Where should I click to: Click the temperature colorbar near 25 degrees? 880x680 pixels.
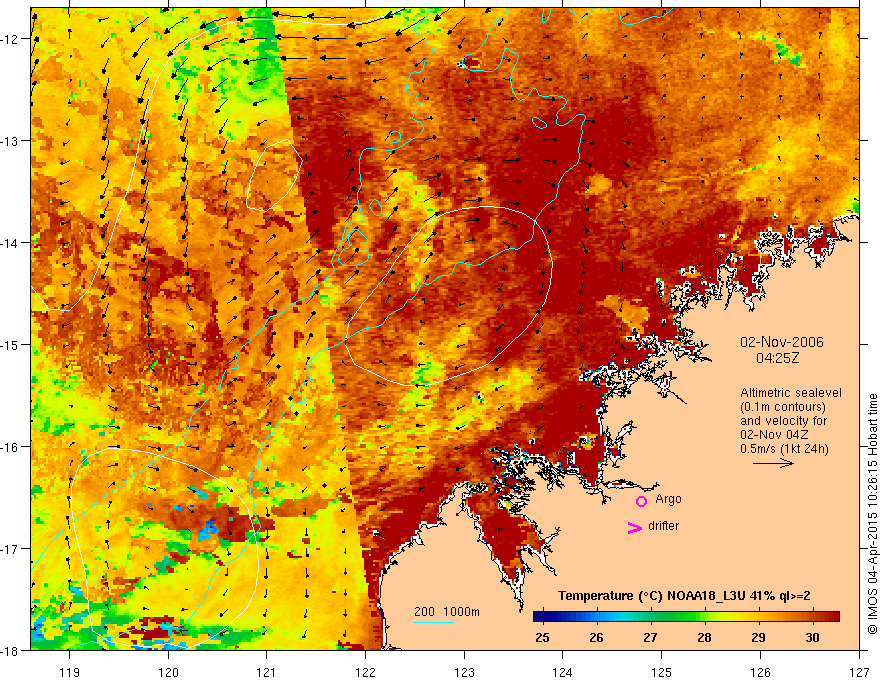click(x=542, y=616)
